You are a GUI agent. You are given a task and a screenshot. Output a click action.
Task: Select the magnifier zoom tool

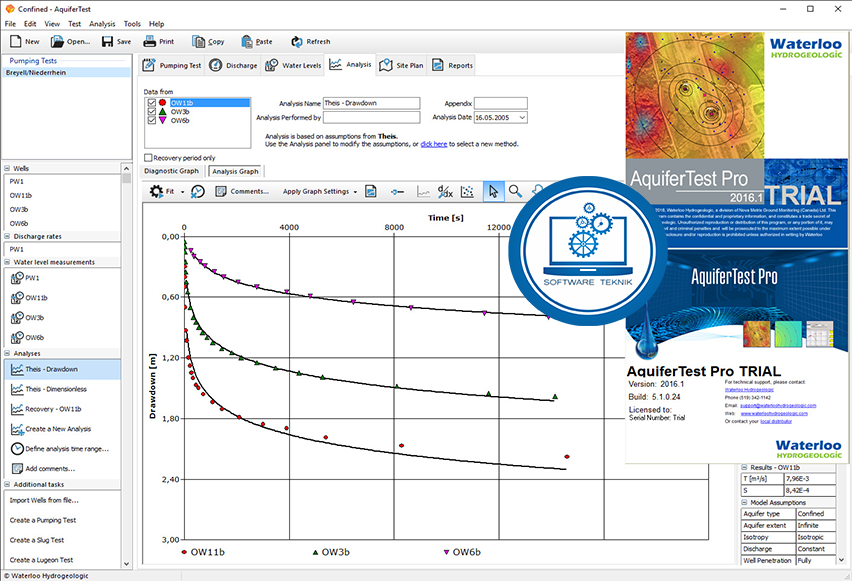click(515, 191)
